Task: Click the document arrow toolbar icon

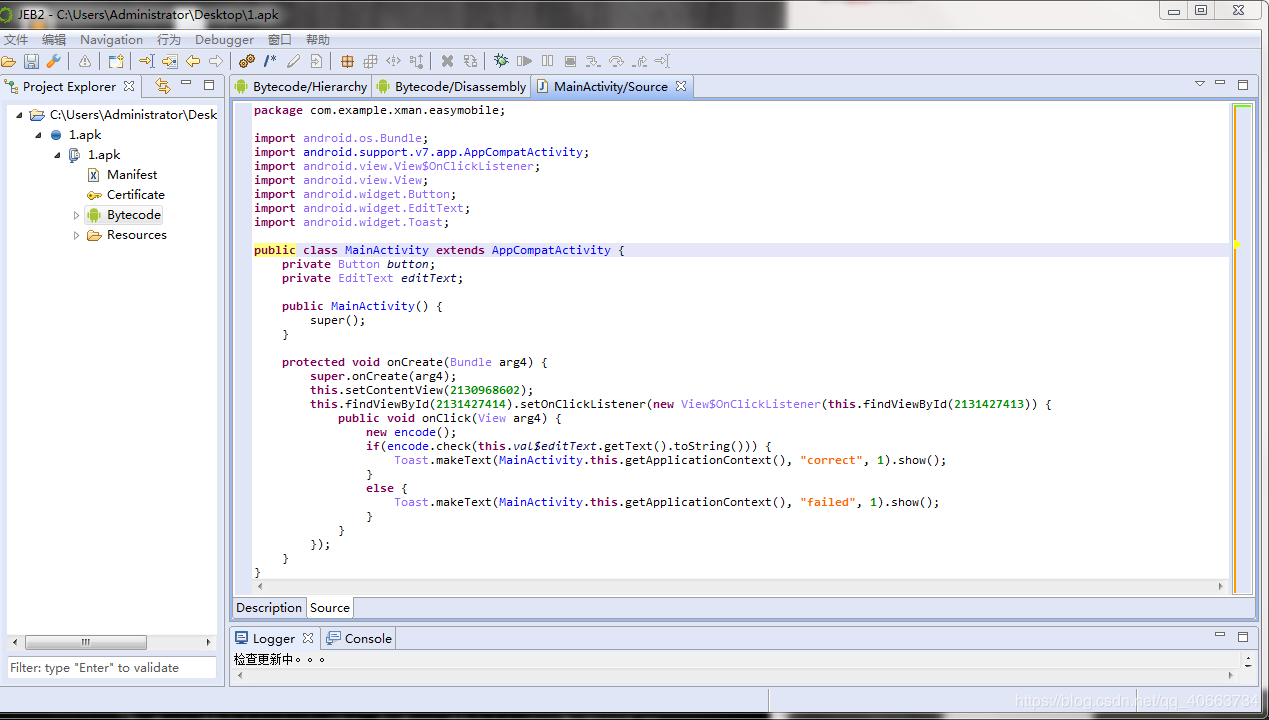Action: tap(317, 62)
